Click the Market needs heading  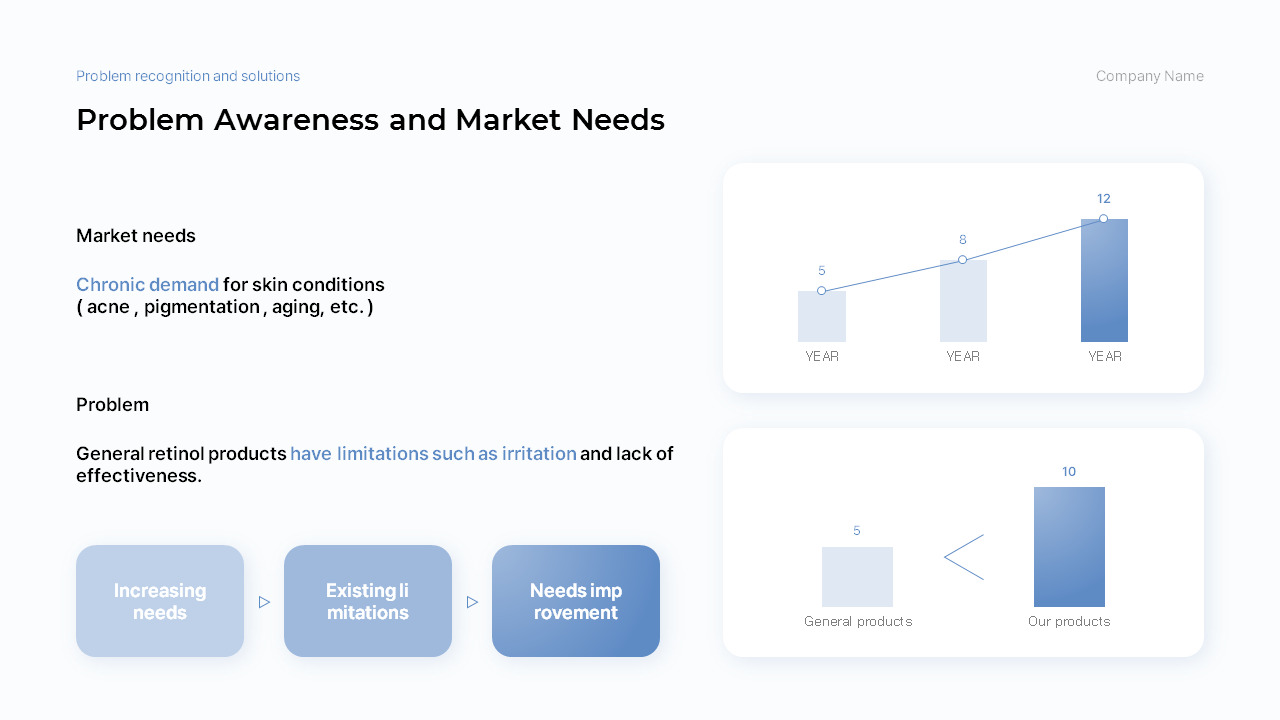pyautogui.click(x=136, y=236)
